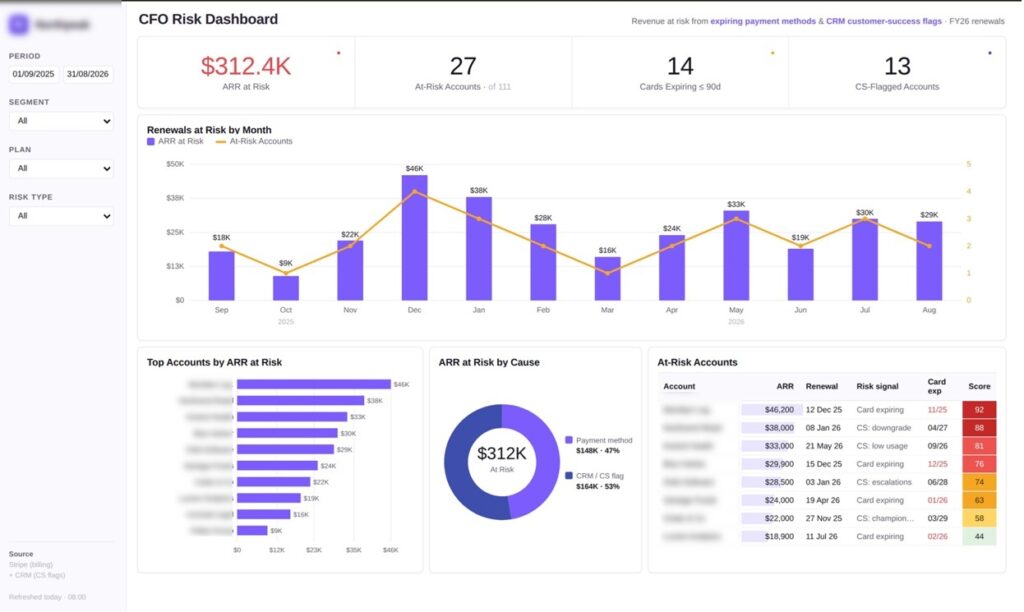Click the Feb bar labeled $28K

543,263
